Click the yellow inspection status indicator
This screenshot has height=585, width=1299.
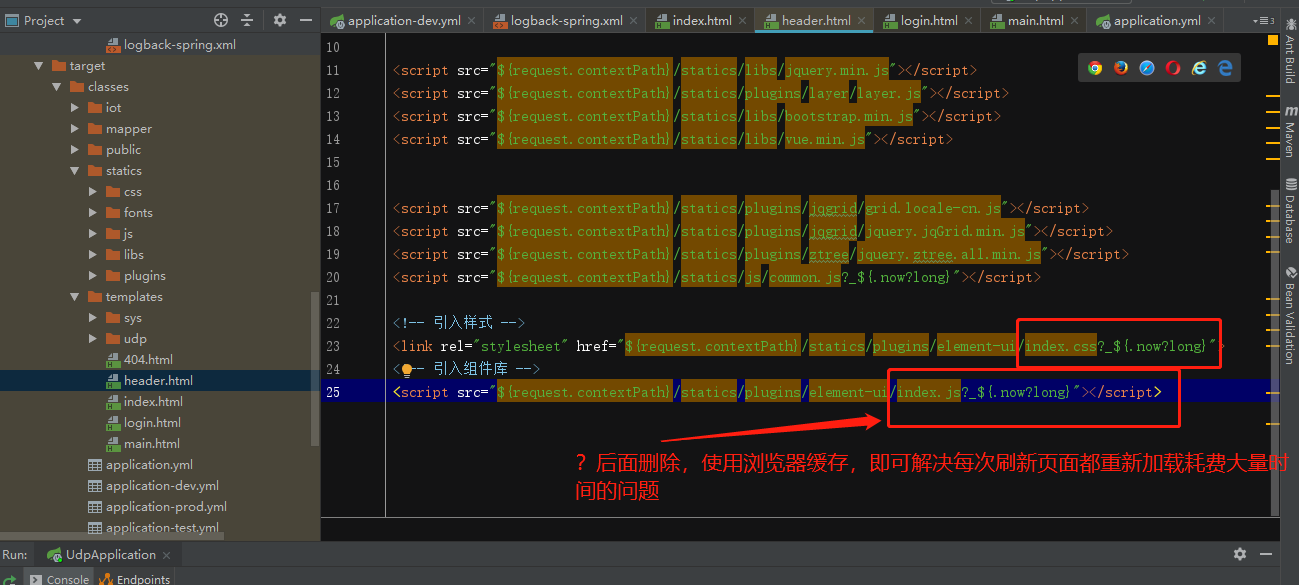point(1273,40)
